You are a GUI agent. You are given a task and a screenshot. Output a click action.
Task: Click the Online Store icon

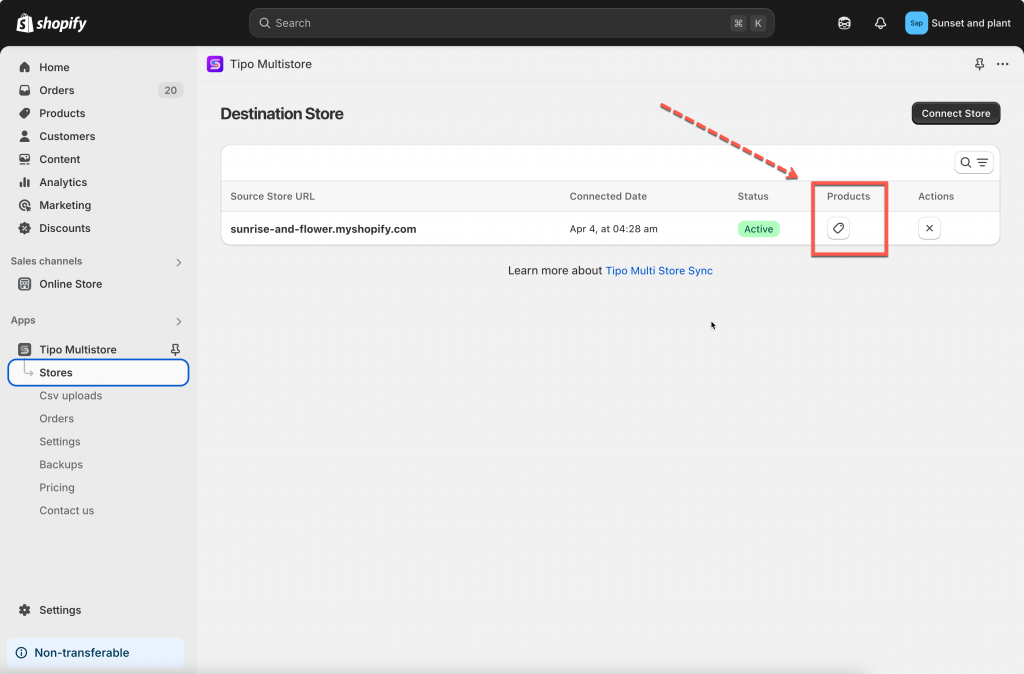point(25,284)
